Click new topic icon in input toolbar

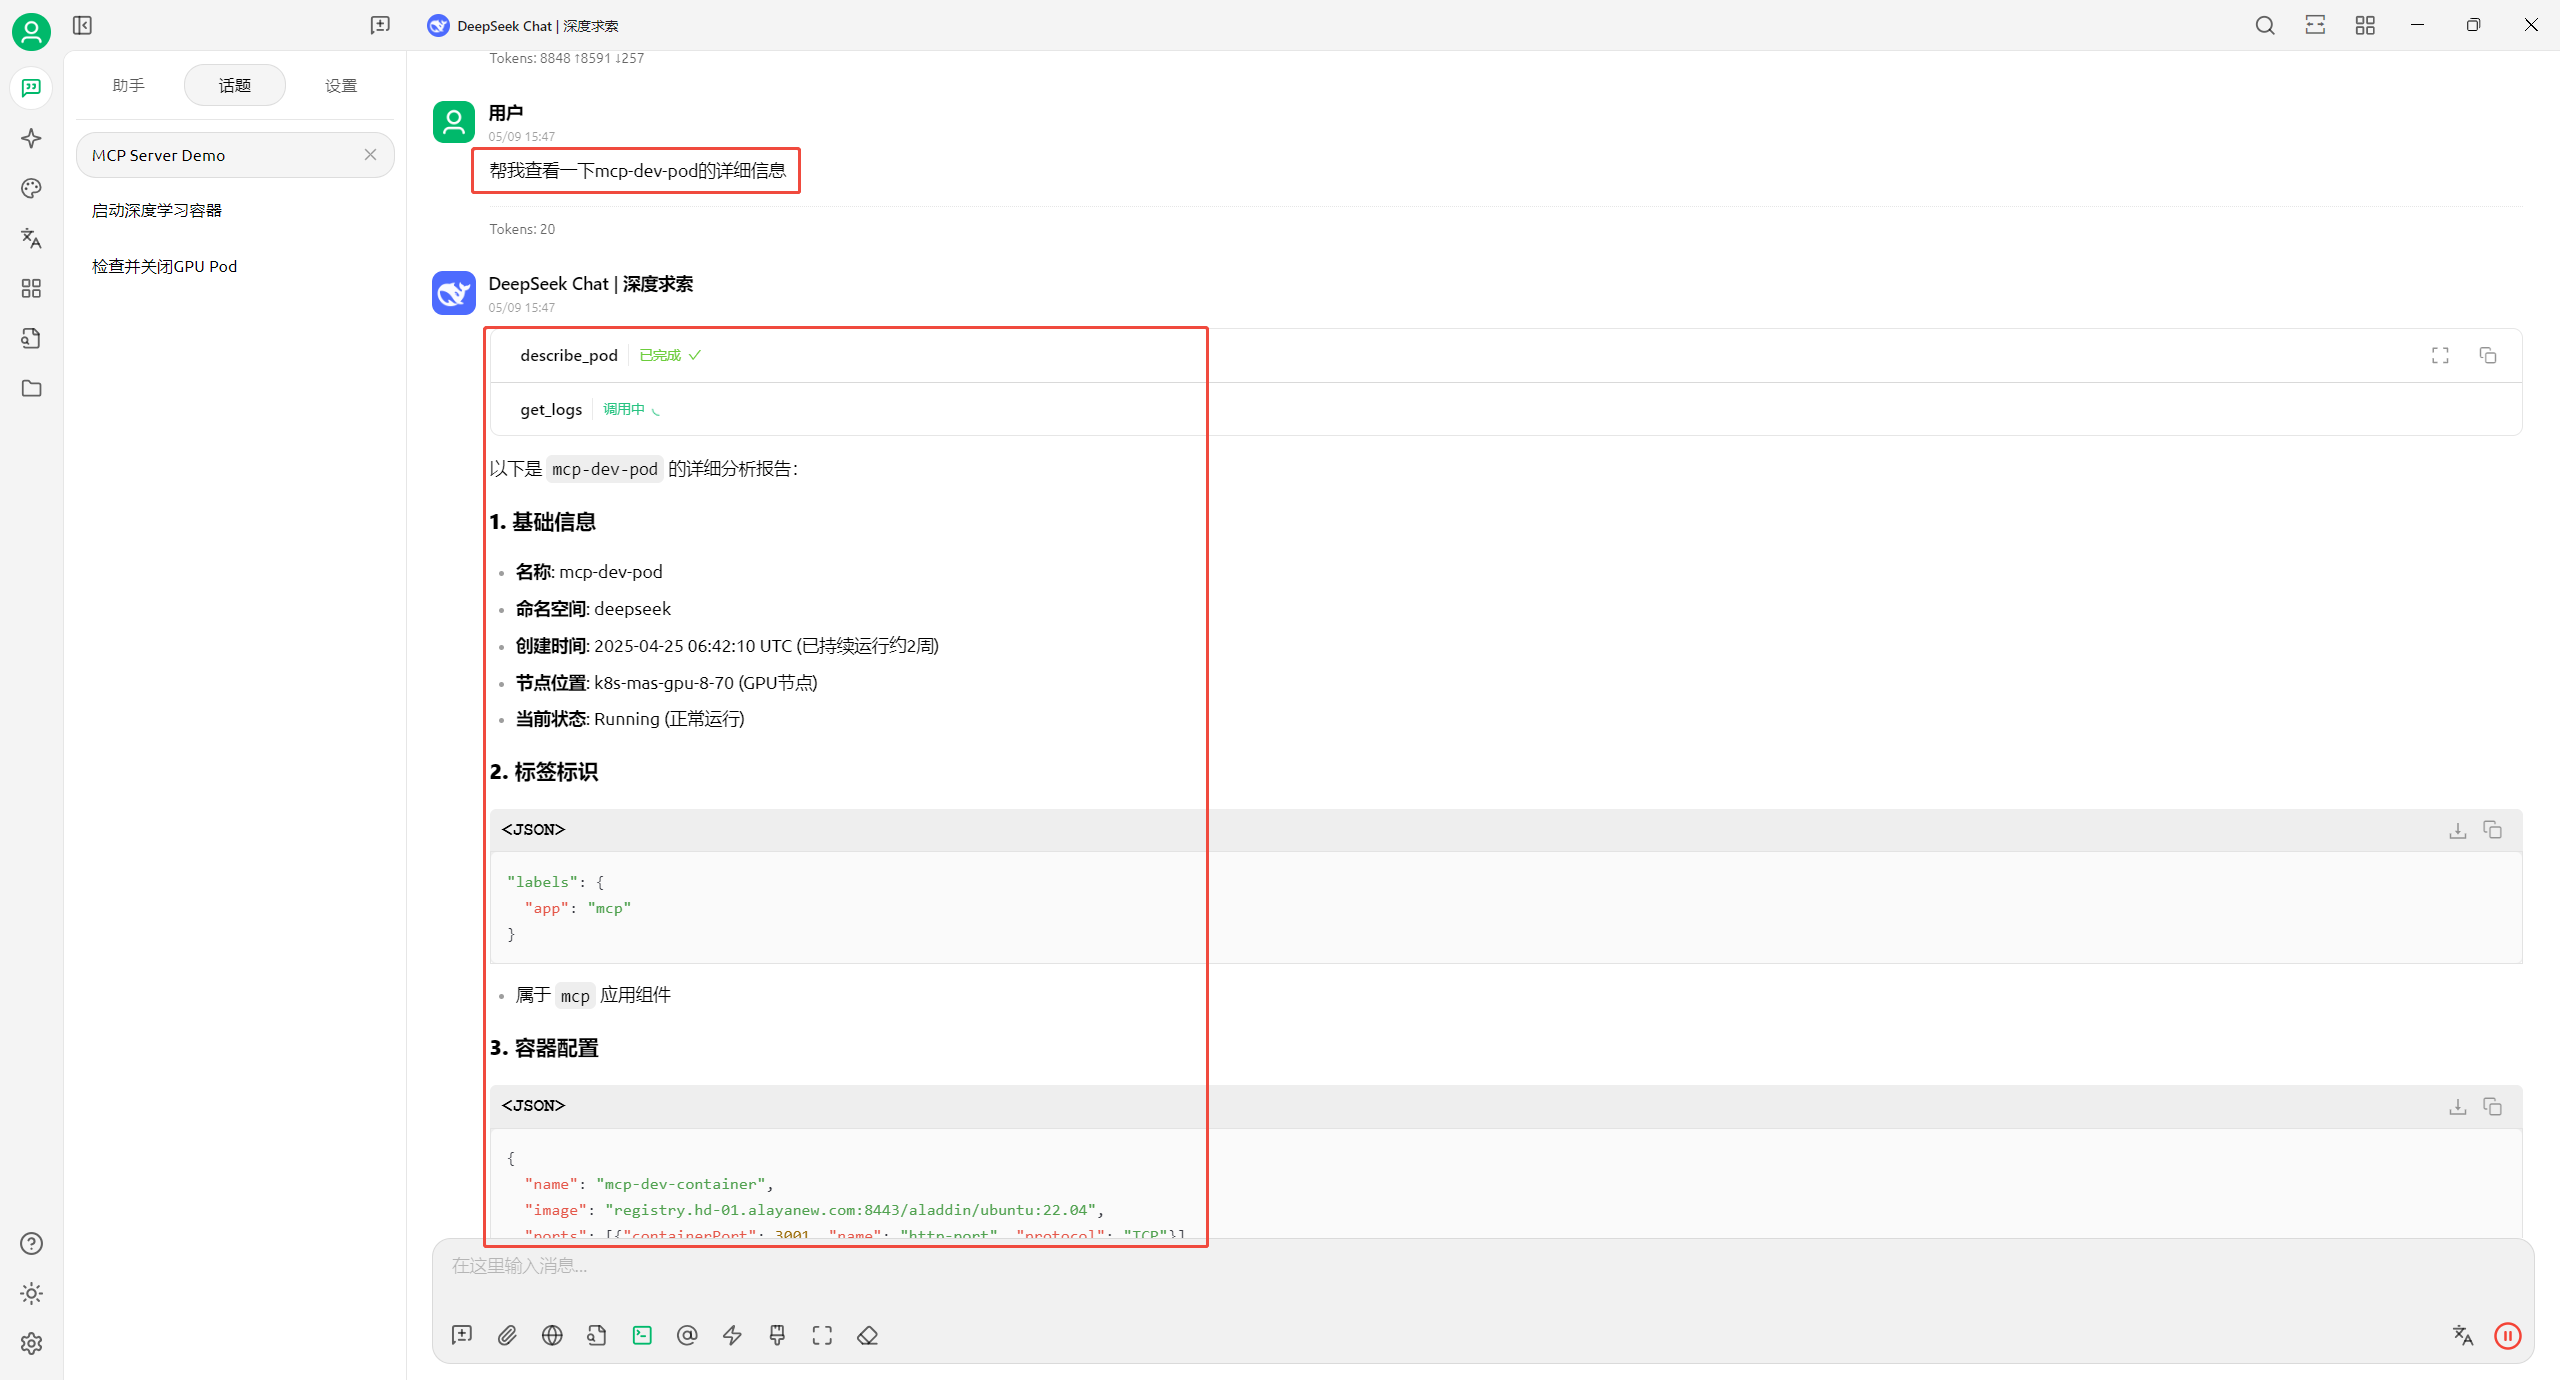pyautogui.click(x=462, y=1335)
